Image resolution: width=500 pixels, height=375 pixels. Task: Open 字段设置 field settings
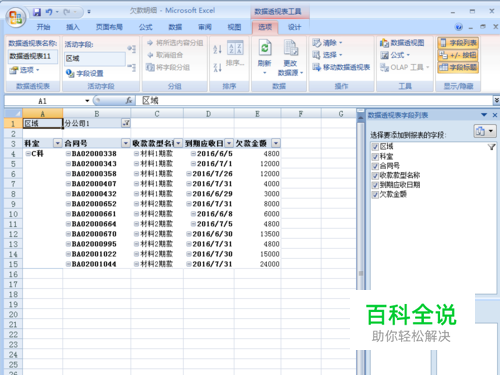(x=85, y=73)
